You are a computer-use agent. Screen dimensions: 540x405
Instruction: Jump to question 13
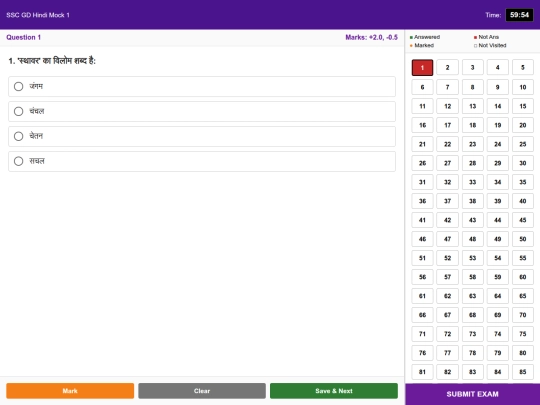coord(472,106)
